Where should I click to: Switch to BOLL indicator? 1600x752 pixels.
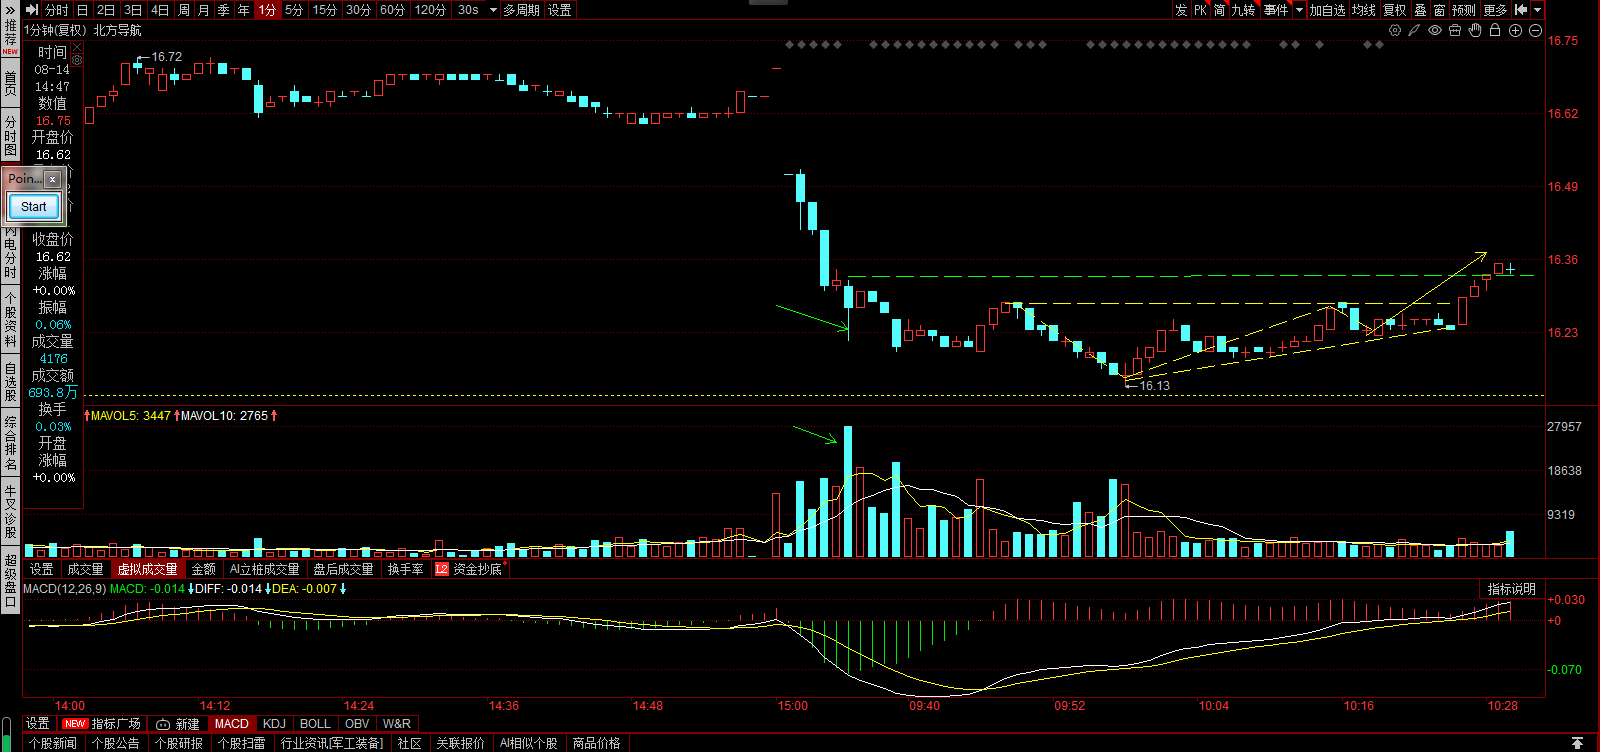click(315, 723)
